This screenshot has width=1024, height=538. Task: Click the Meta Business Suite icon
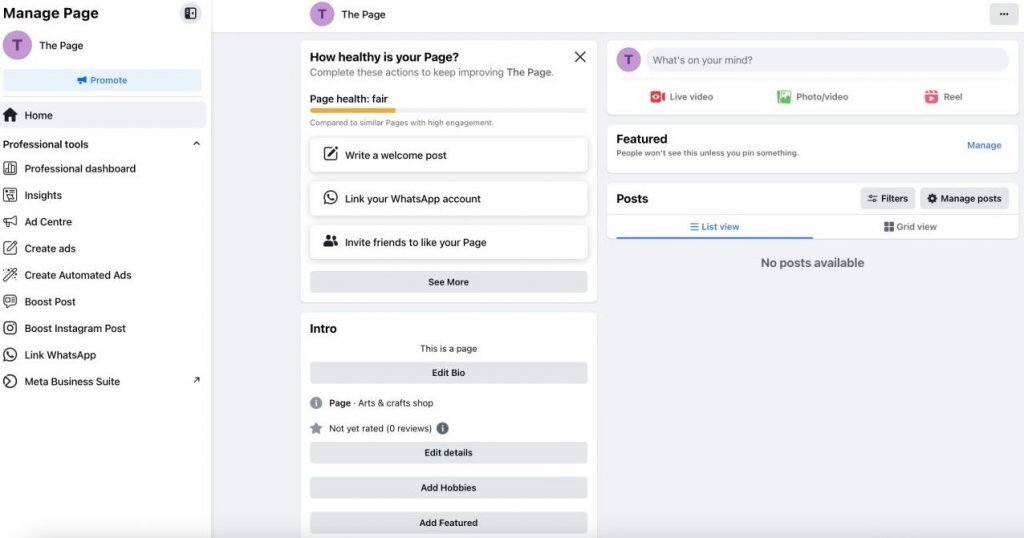[x=10, y=381]
